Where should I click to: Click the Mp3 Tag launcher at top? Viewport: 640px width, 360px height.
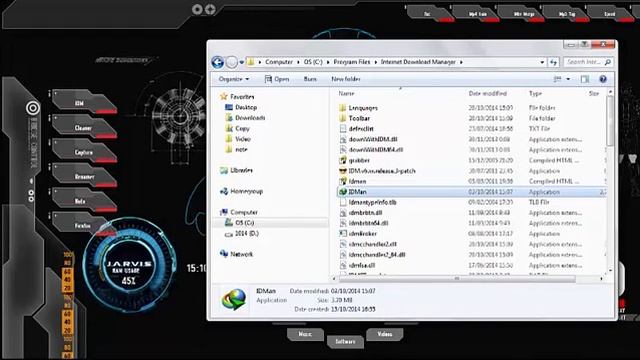pos(567,13)
